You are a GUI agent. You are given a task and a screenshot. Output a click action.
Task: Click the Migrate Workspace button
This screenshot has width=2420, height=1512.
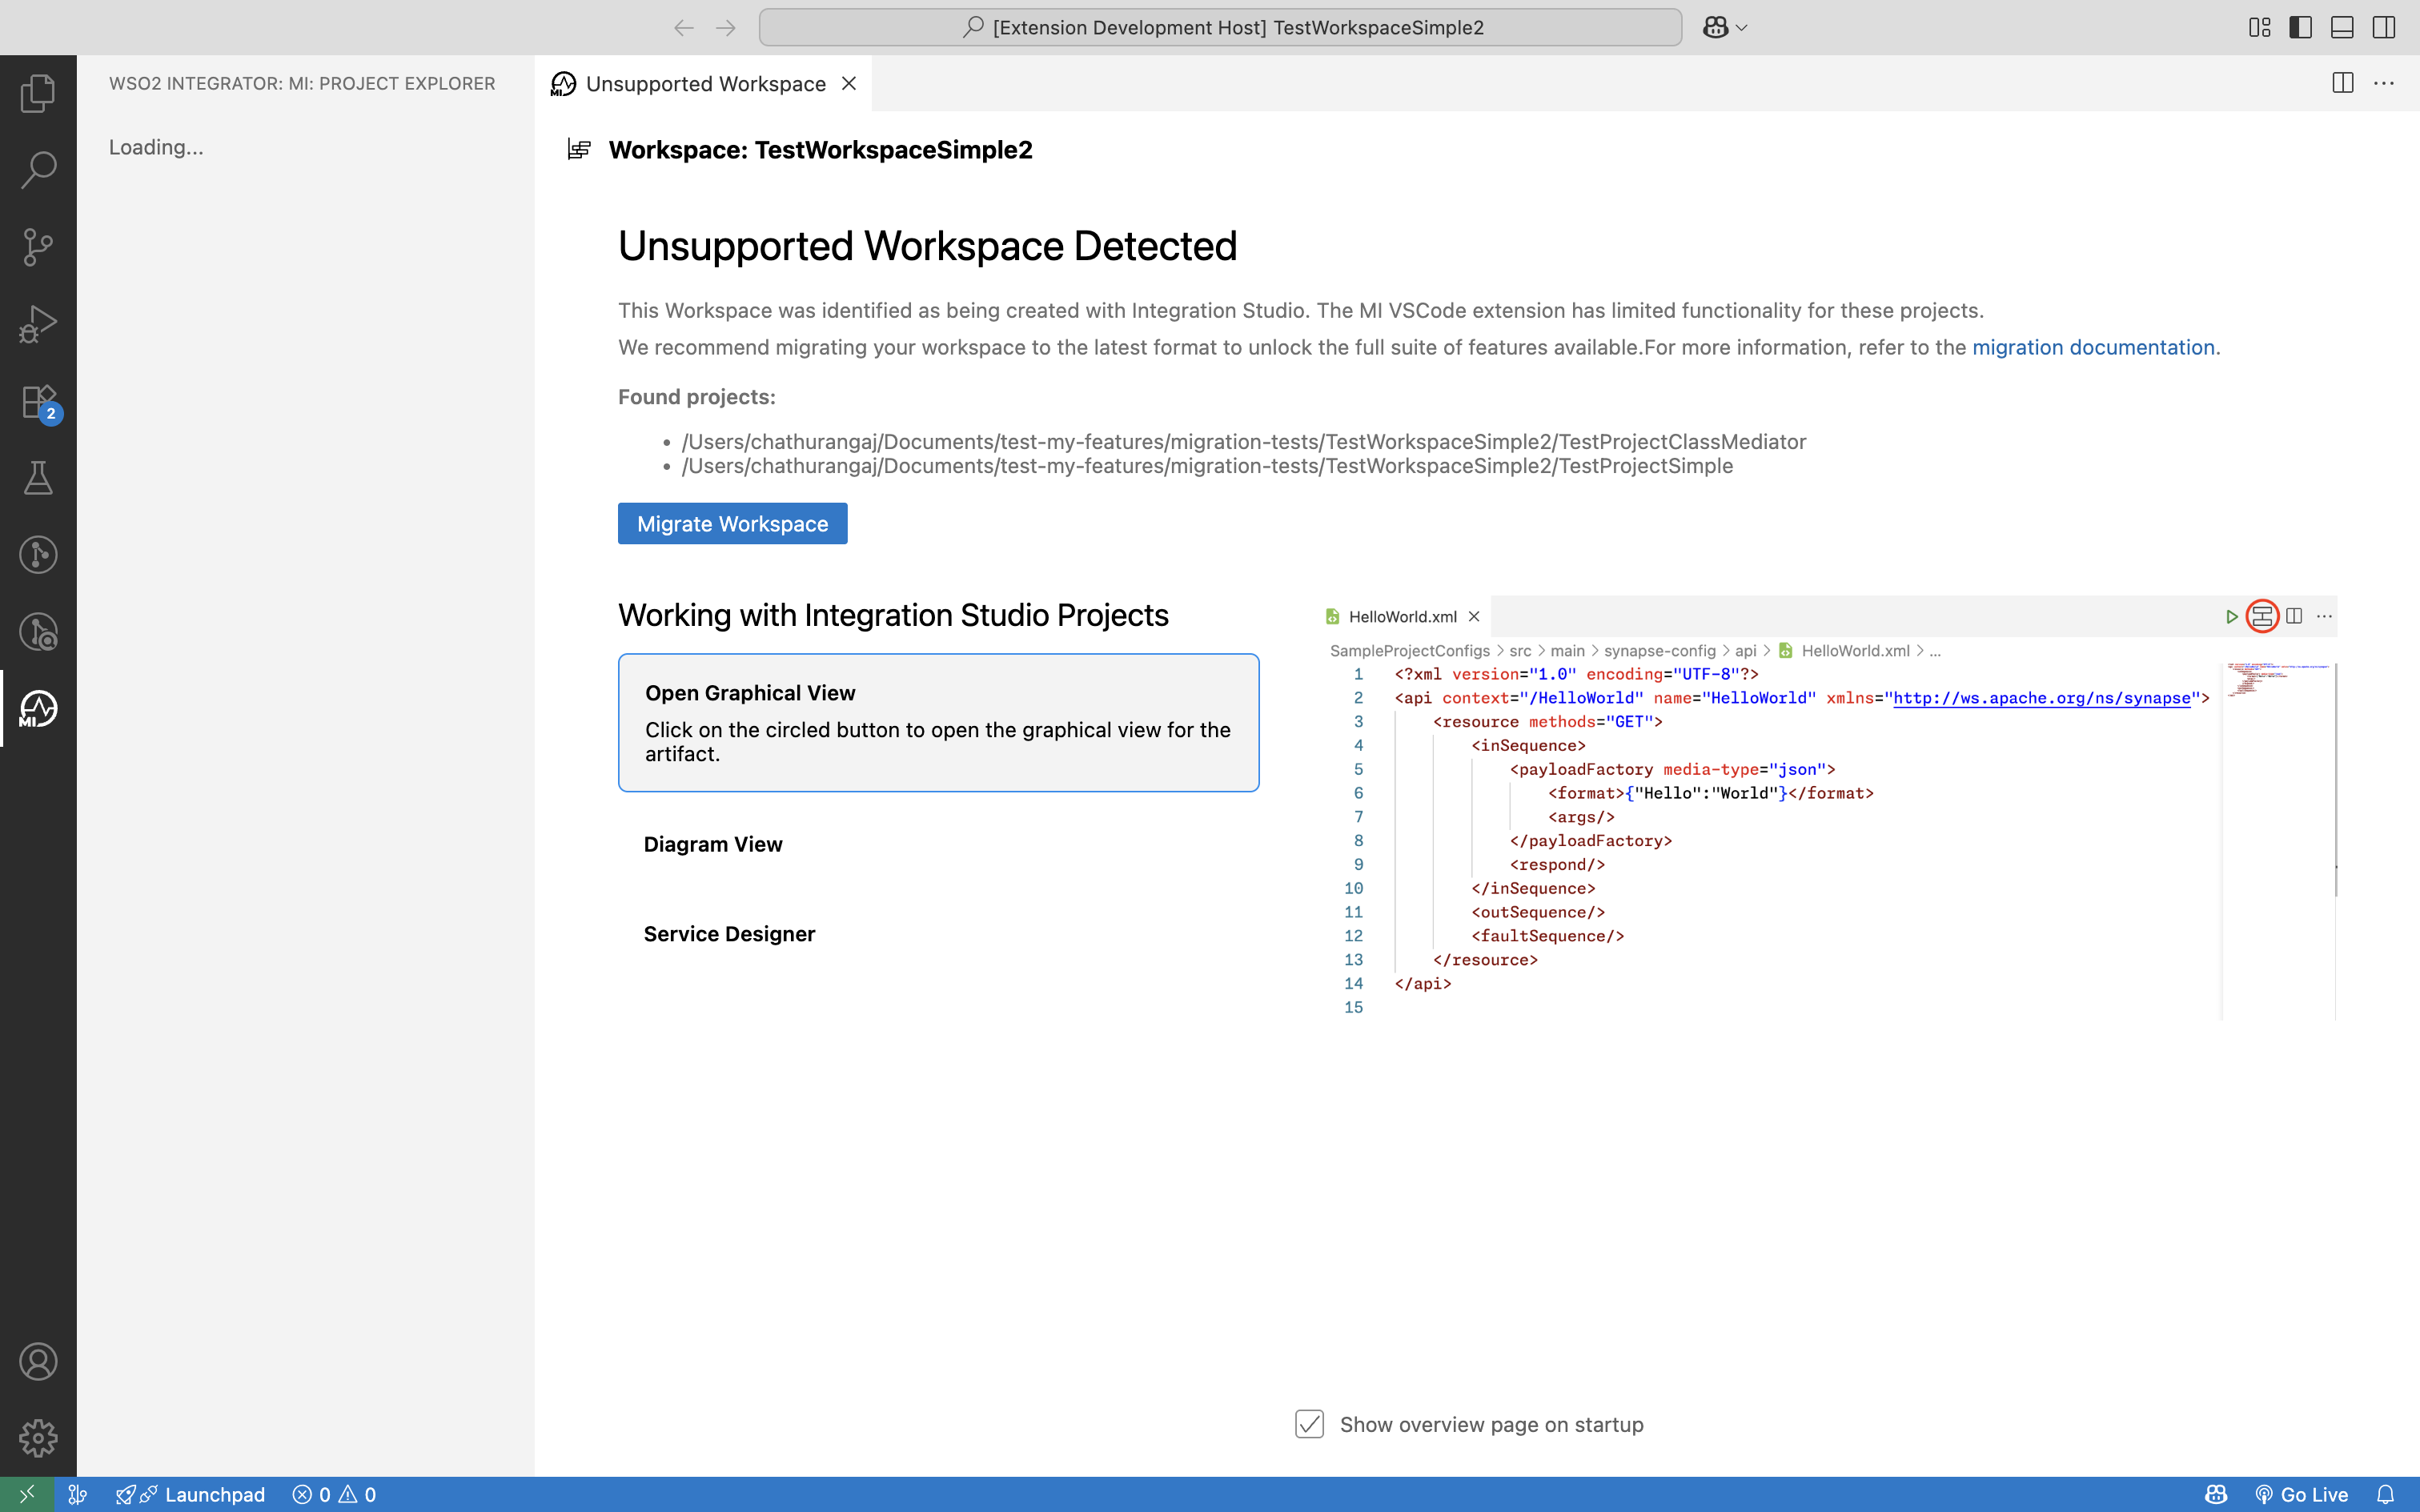coord(732,523)
